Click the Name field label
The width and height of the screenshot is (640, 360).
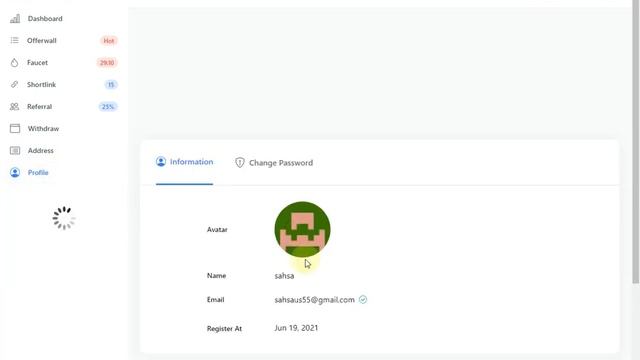click(x=216, y=276)
